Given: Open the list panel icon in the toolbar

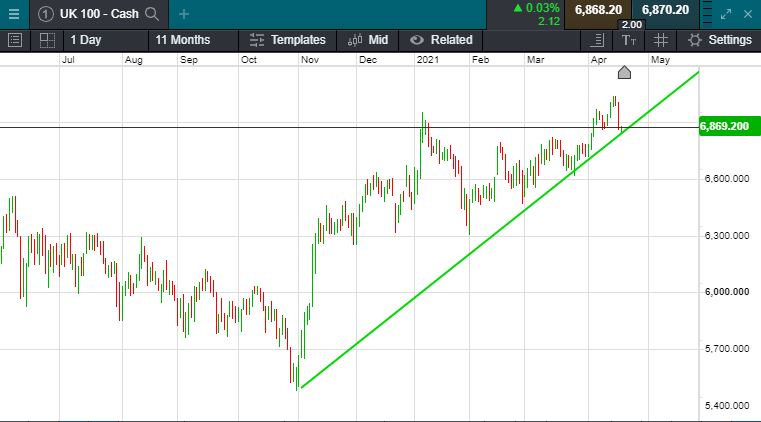Looking at the screenshot, I should (x=14, y=40).
